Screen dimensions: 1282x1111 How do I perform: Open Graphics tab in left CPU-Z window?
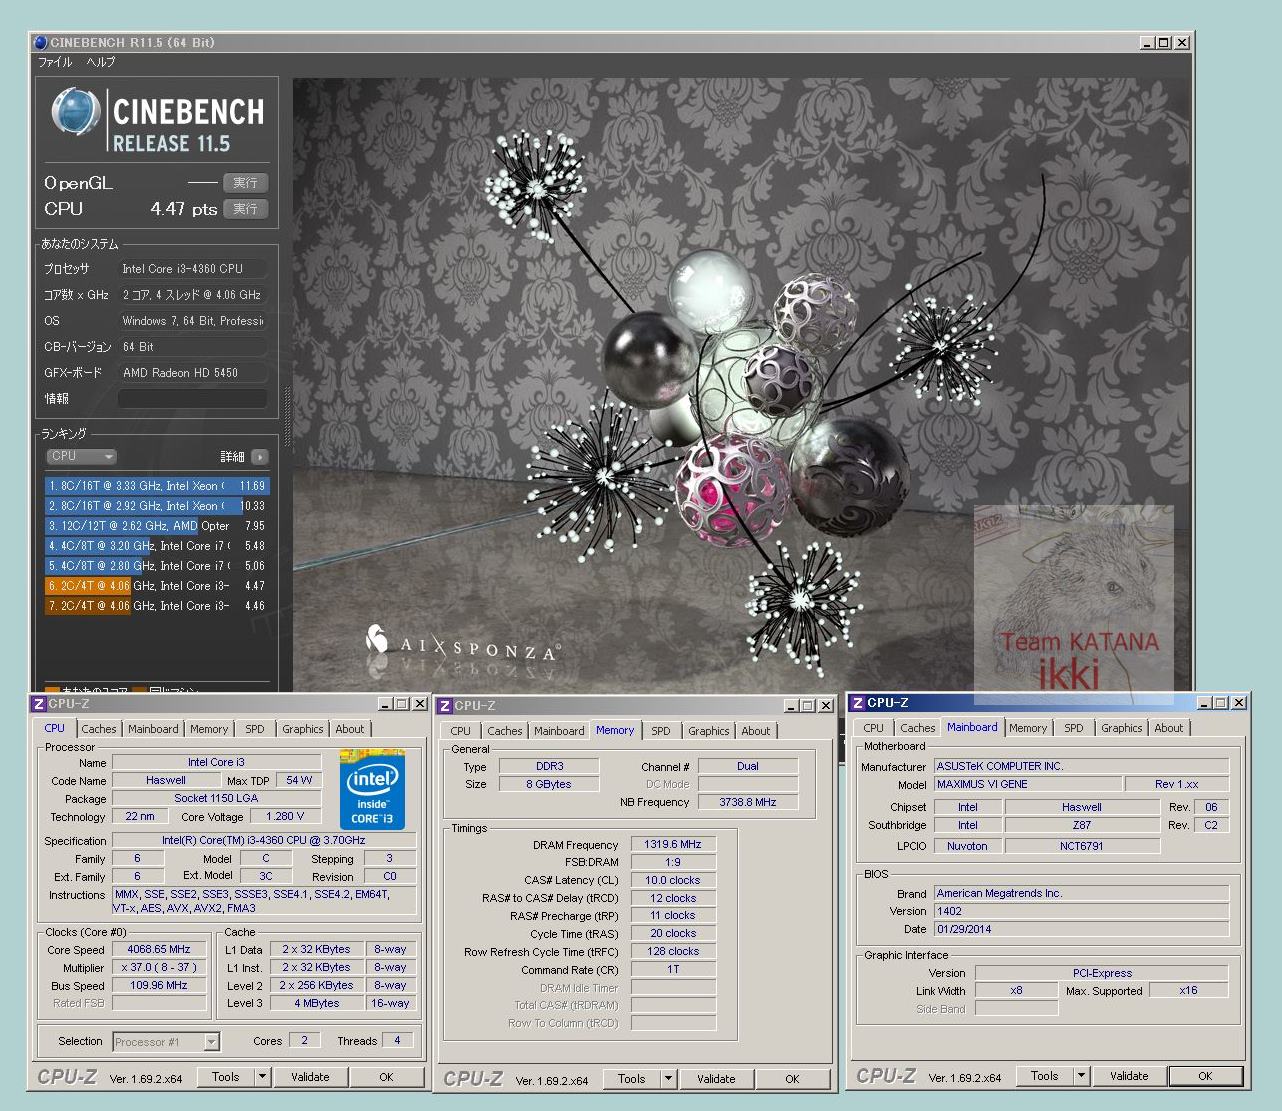point(302,729)
